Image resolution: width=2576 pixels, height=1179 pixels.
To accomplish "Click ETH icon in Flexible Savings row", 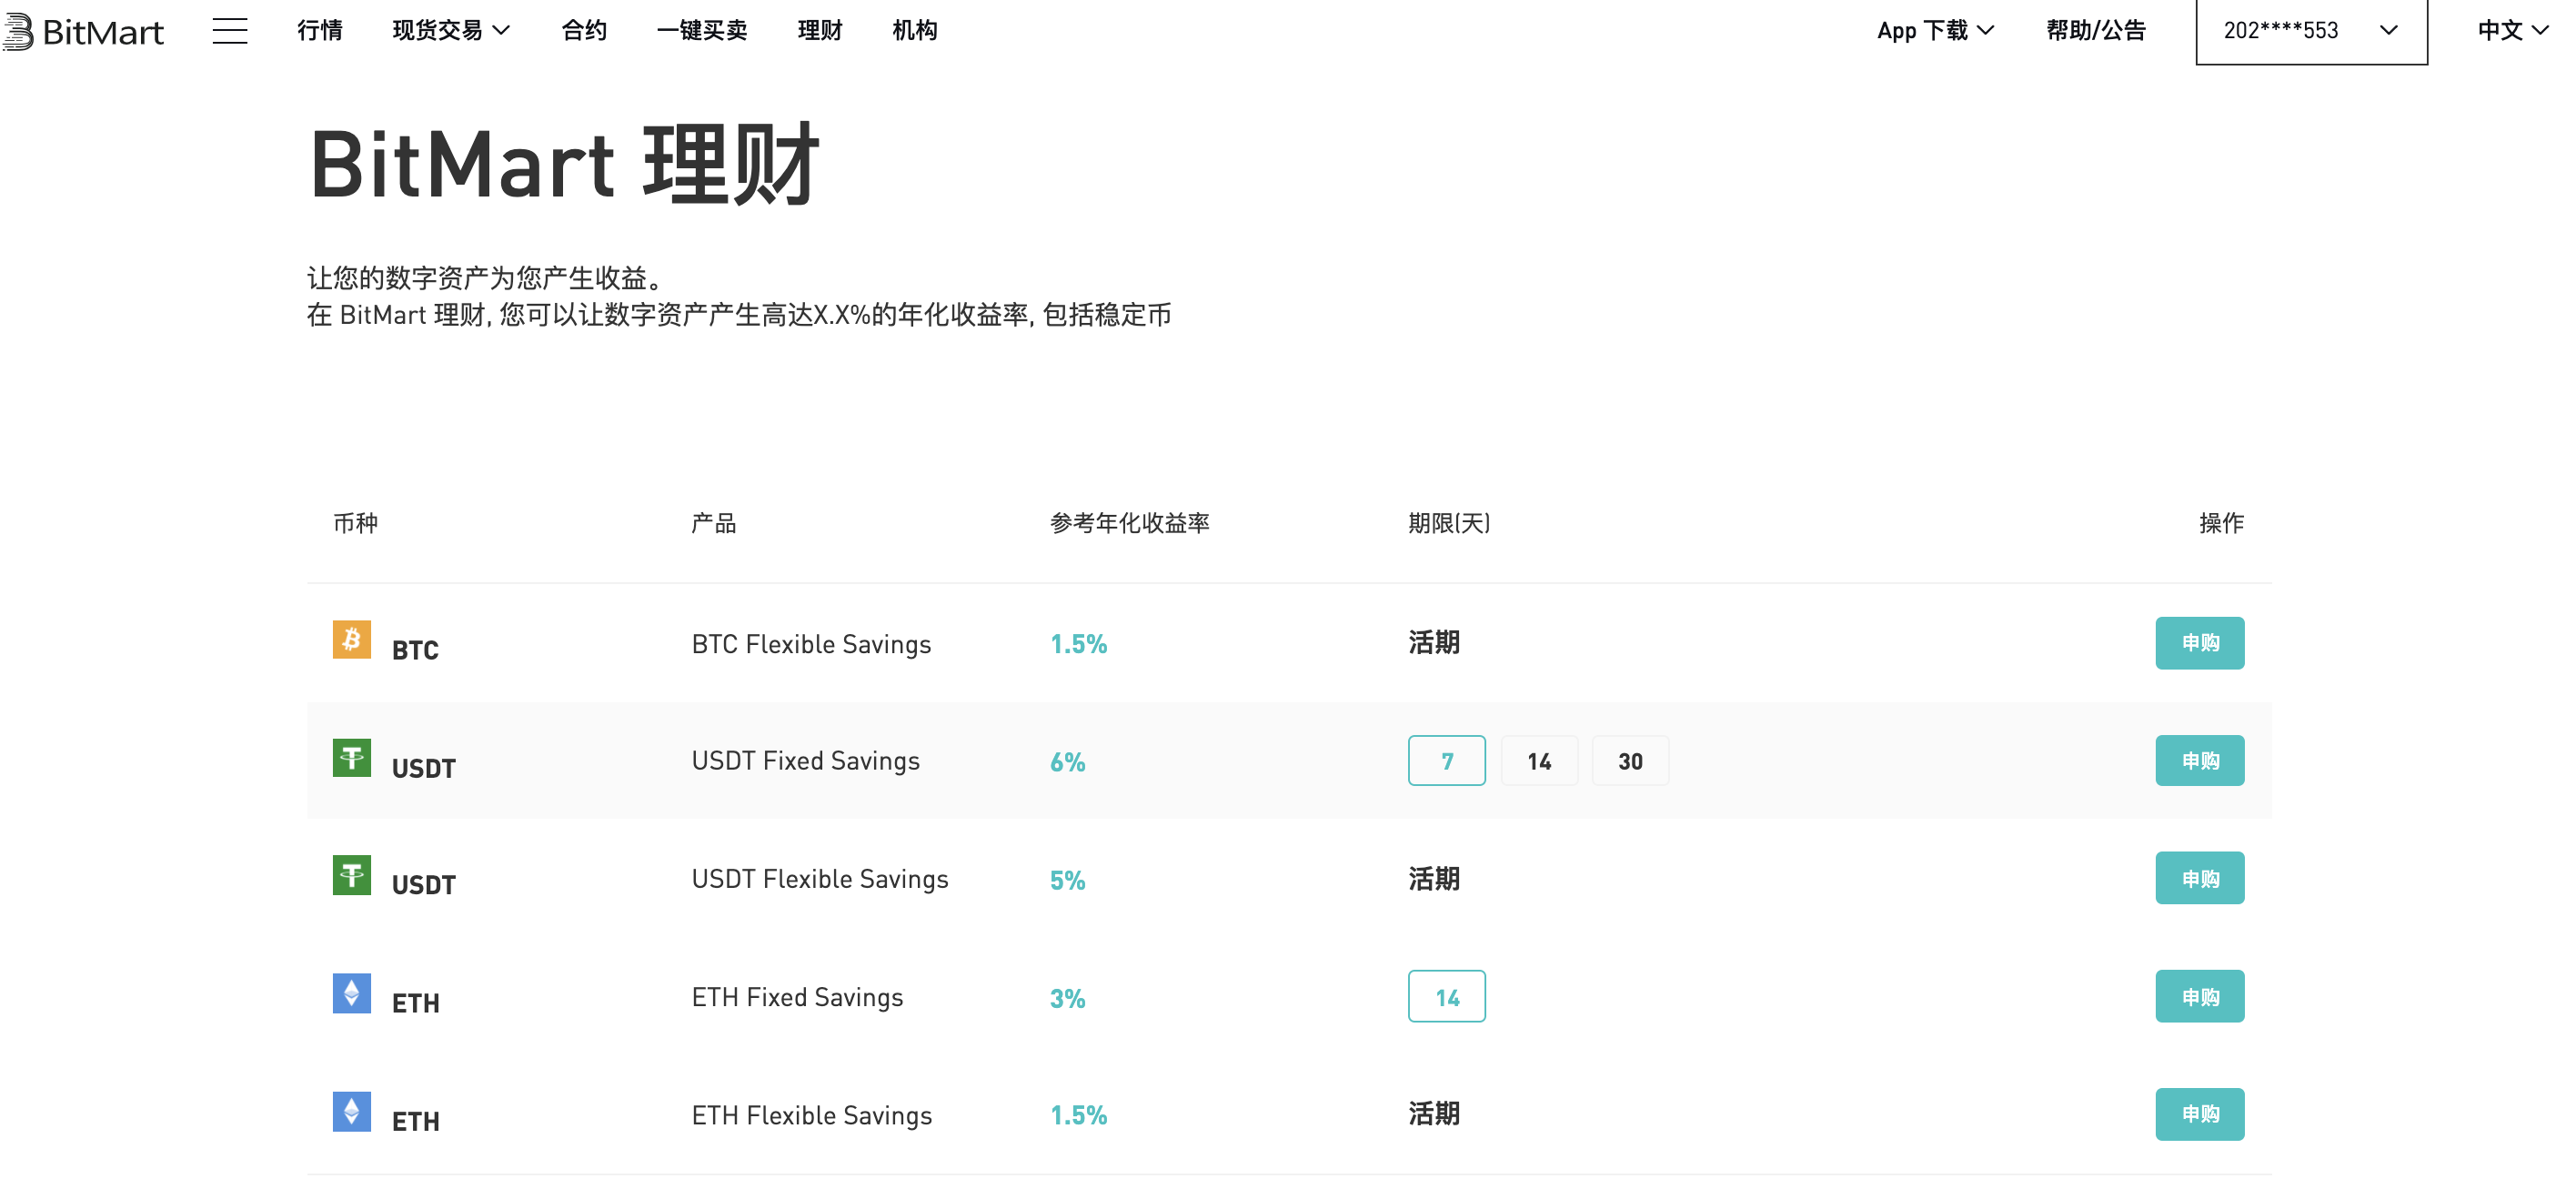I will click(352, 1111).
